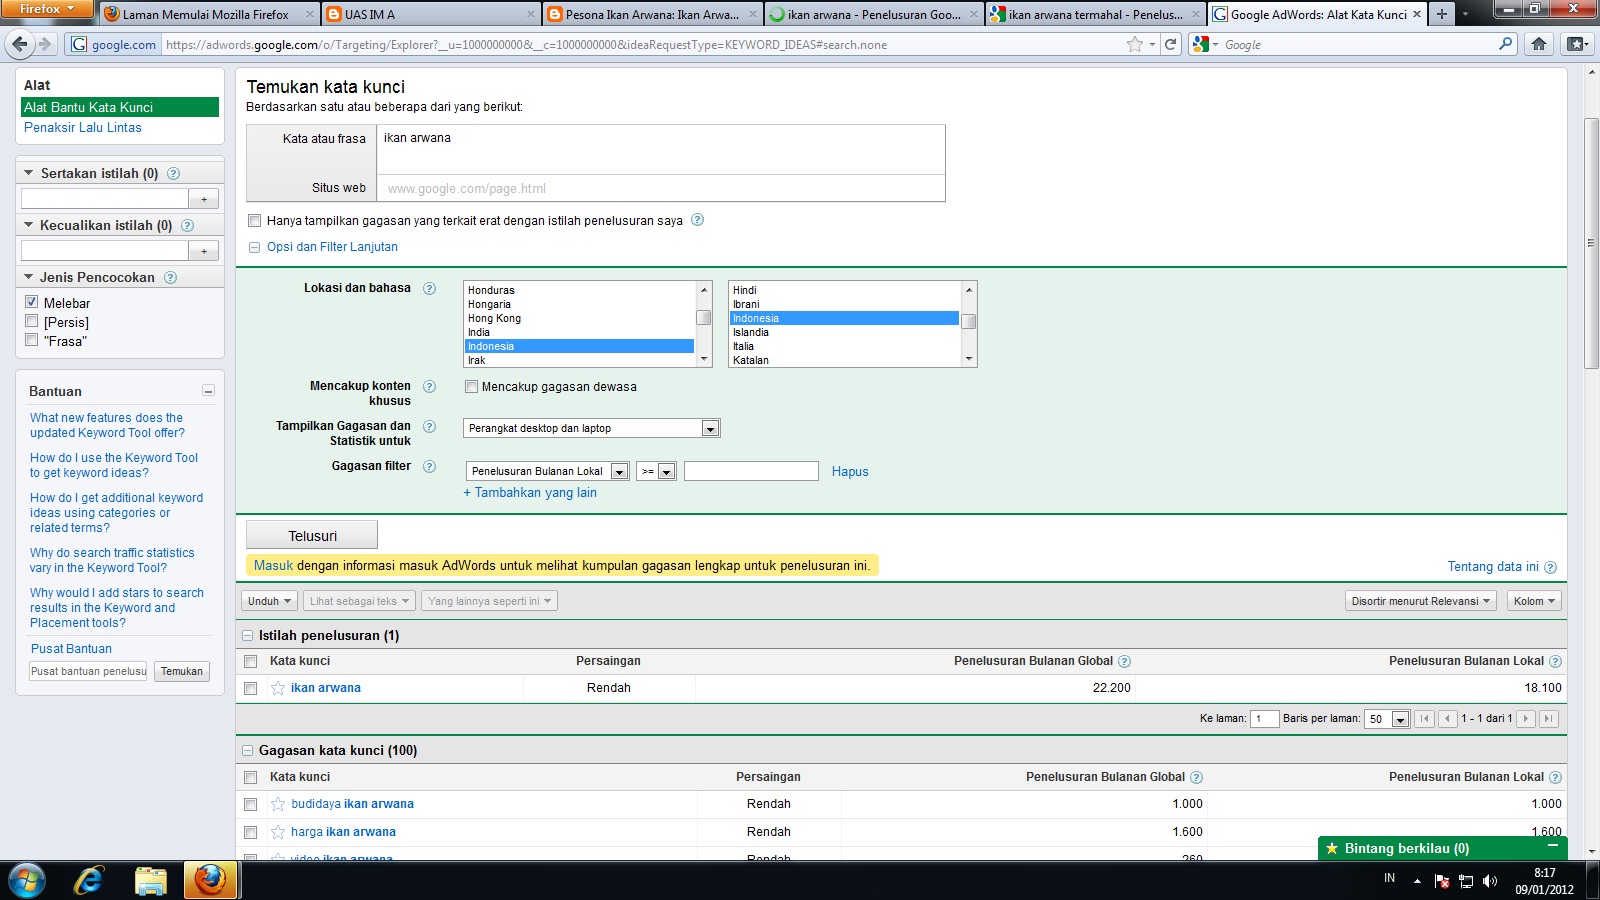Open help icon next to Kecualikan istilah
Viewport: 1600px width, 900px height.
point(187,225)
